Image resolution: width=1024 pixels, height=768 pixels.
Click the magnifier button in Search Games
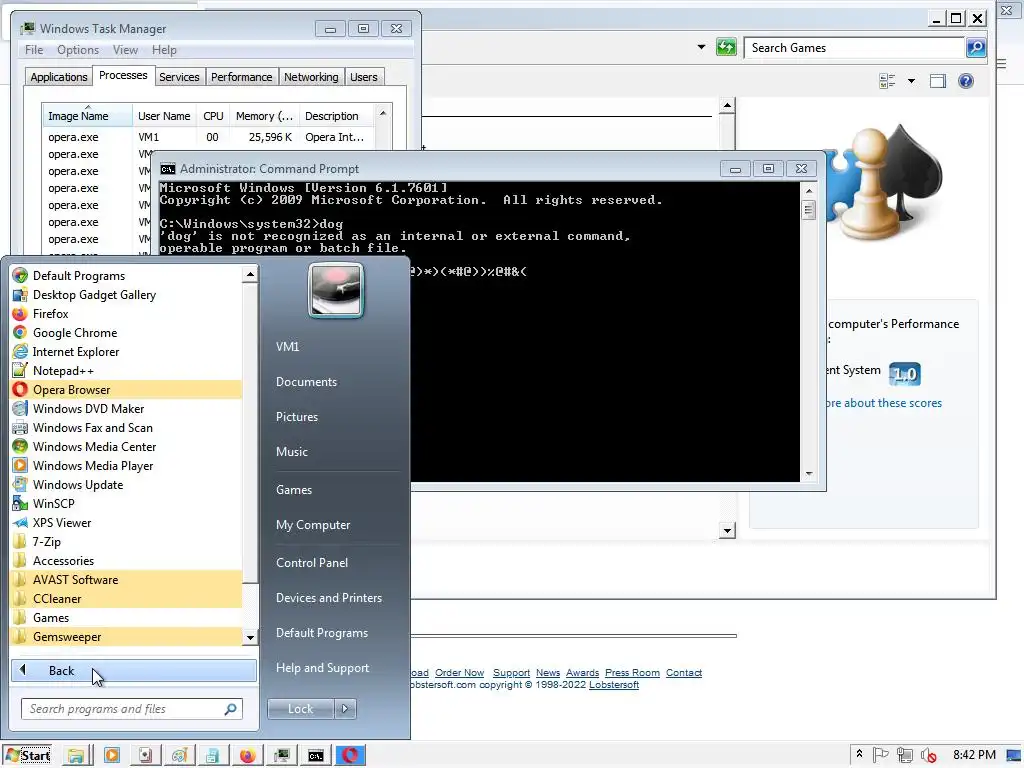(975, 47)
